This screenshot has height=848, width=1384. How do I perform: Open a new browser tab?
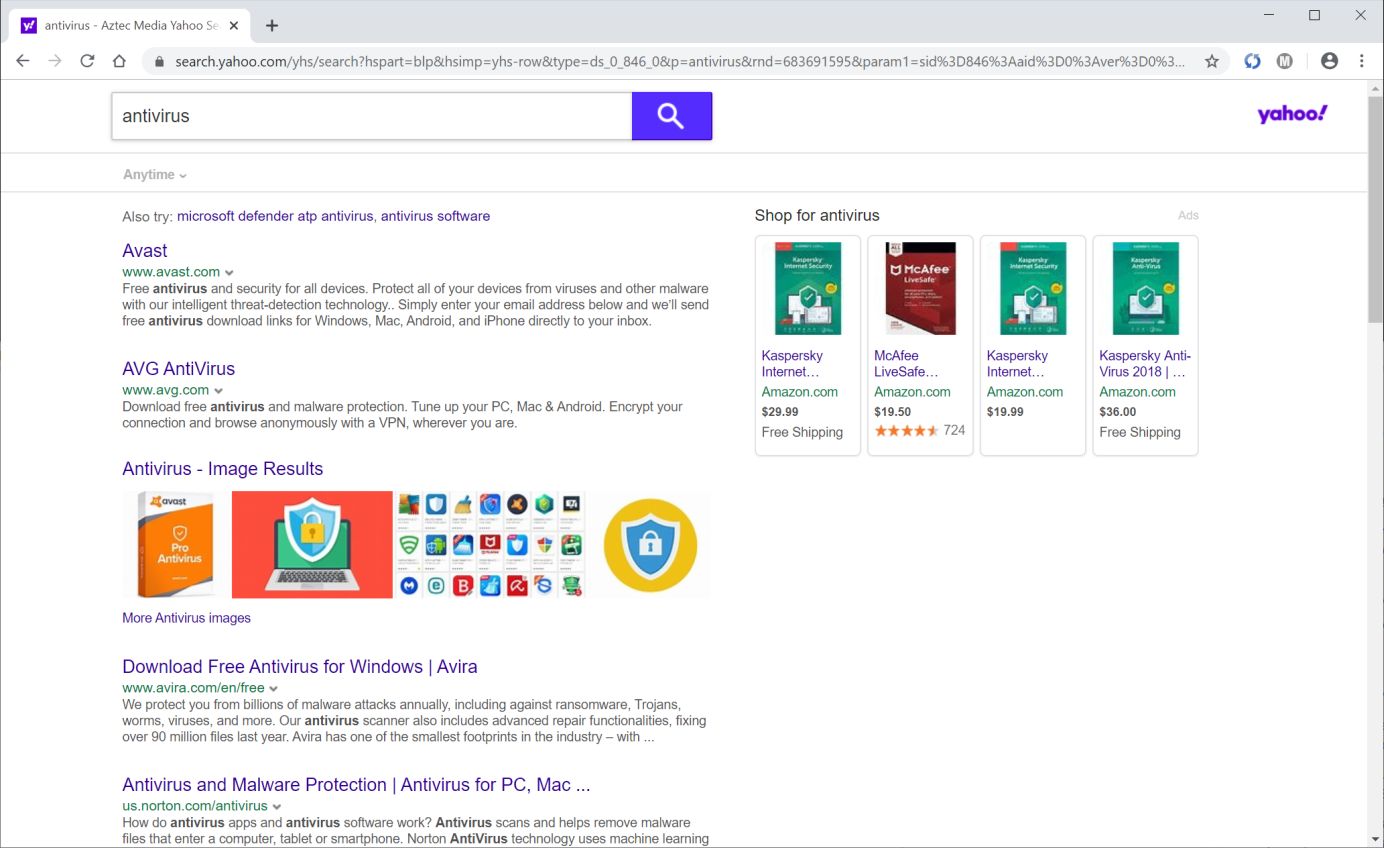272,25
